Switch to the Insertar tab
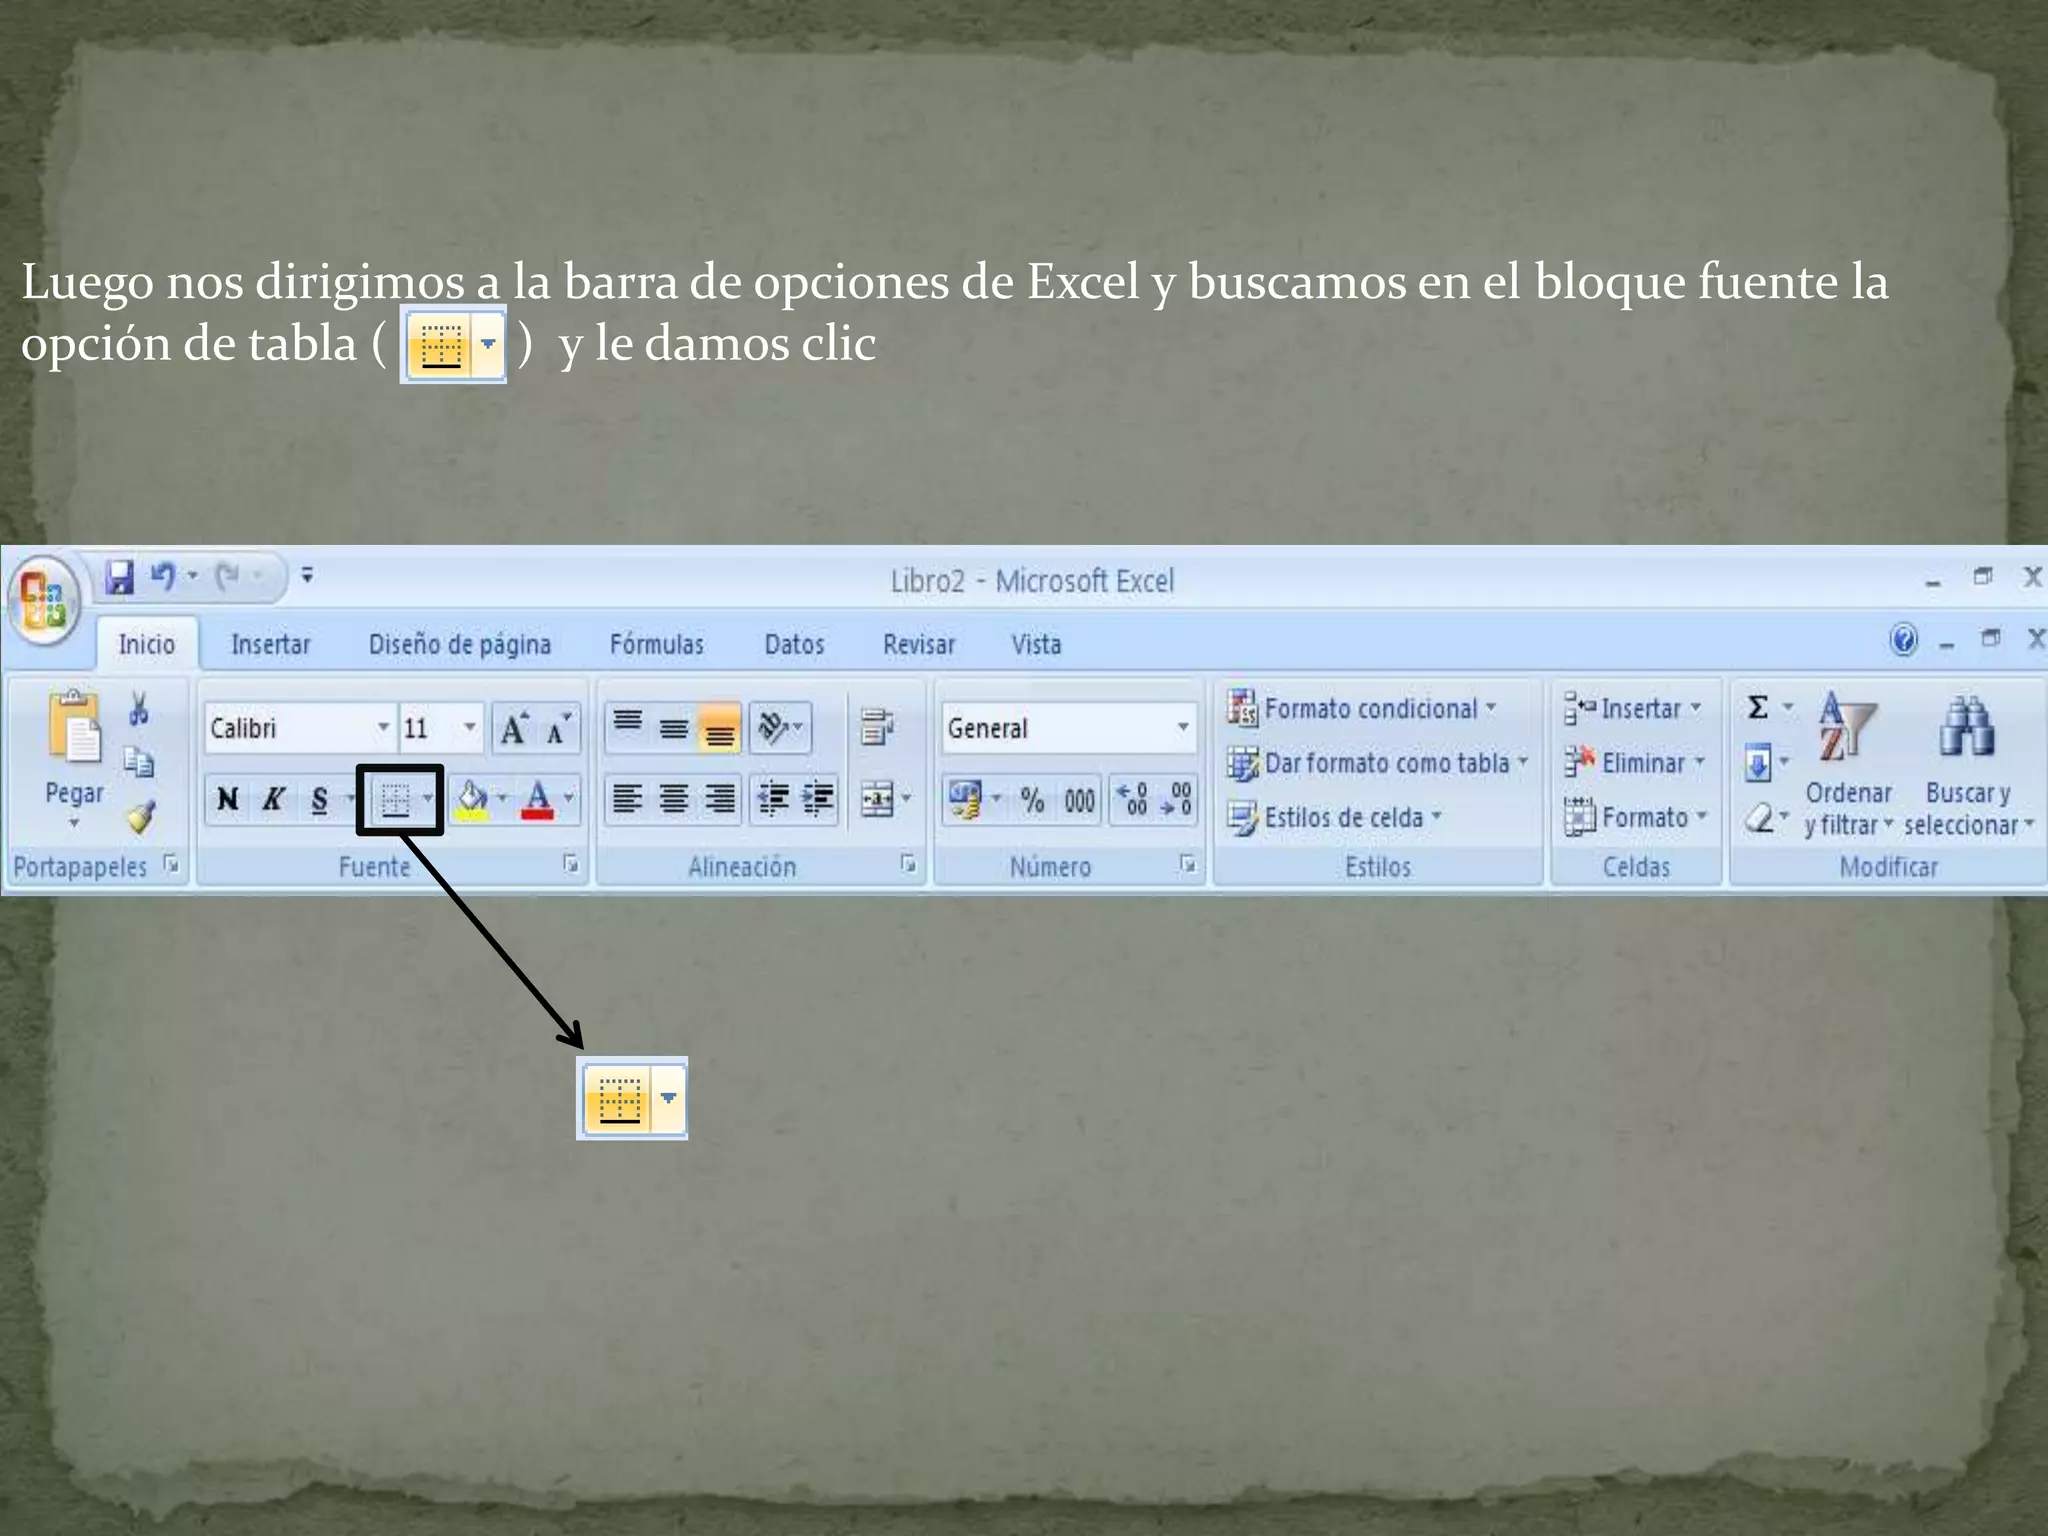 (270, 644)
